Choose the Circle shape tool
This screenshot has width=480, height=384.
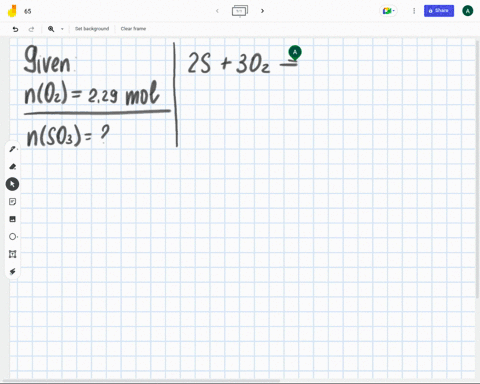pos(13,237)
